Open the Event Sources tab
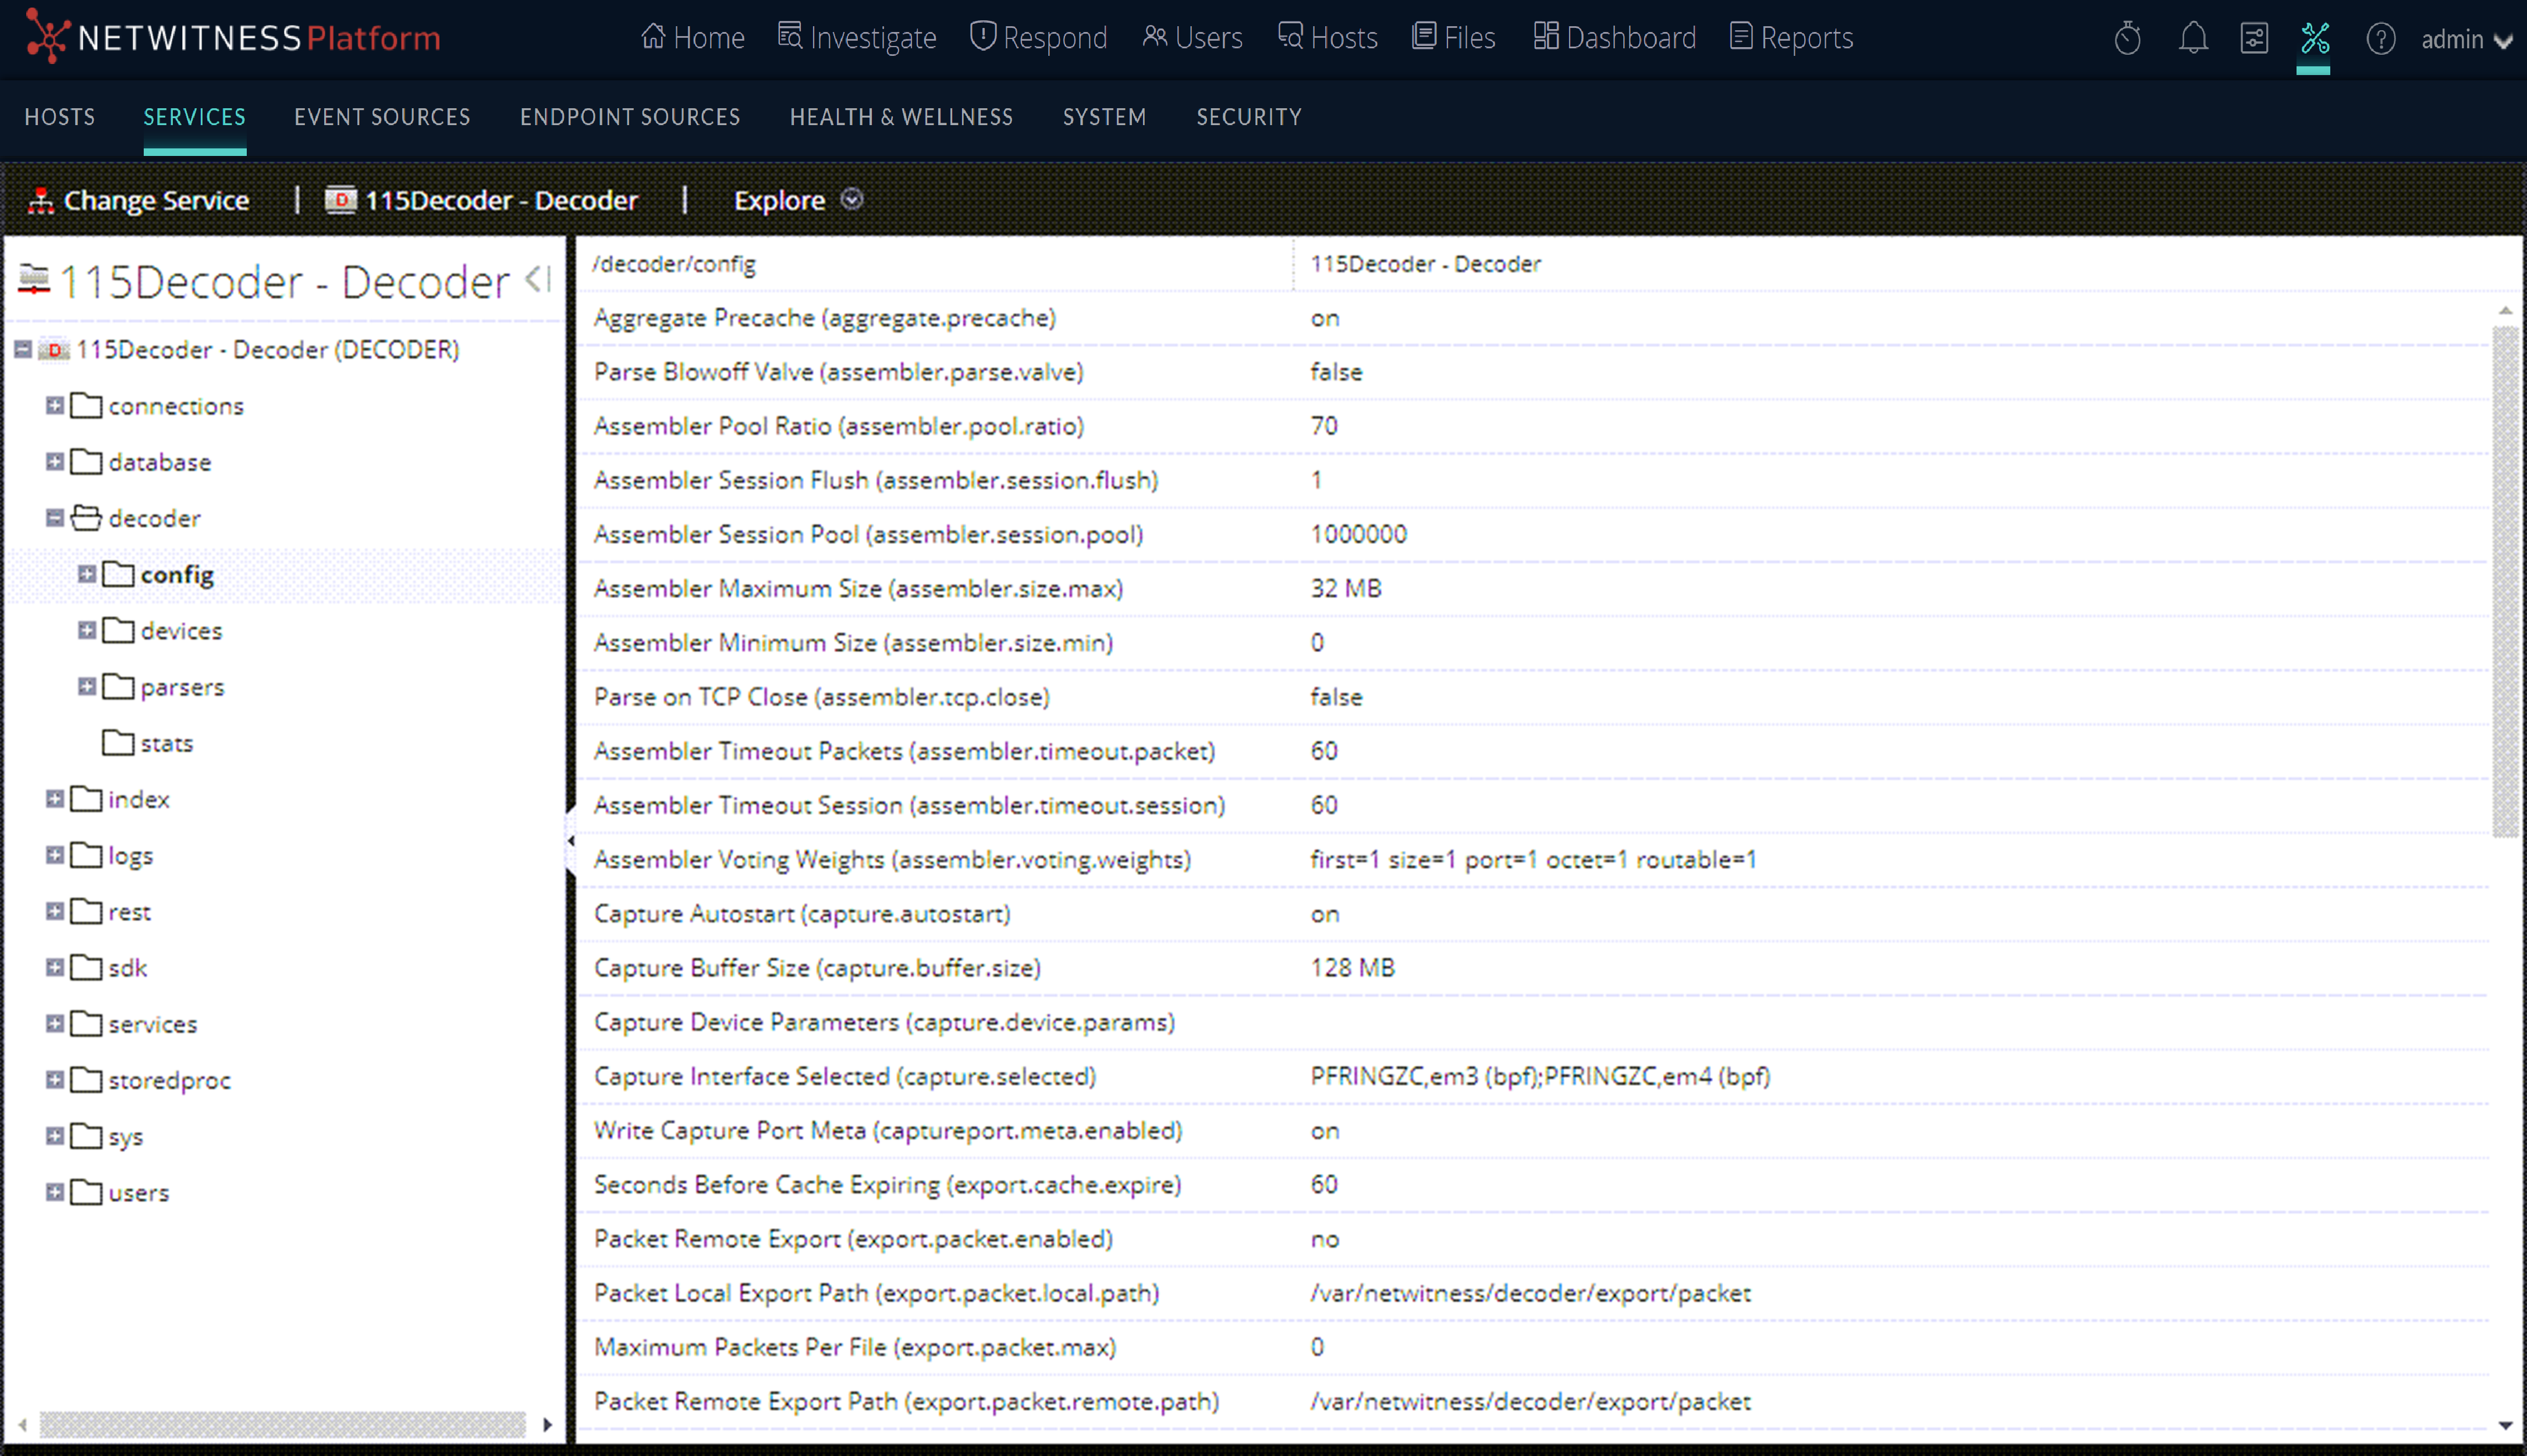 382,117
